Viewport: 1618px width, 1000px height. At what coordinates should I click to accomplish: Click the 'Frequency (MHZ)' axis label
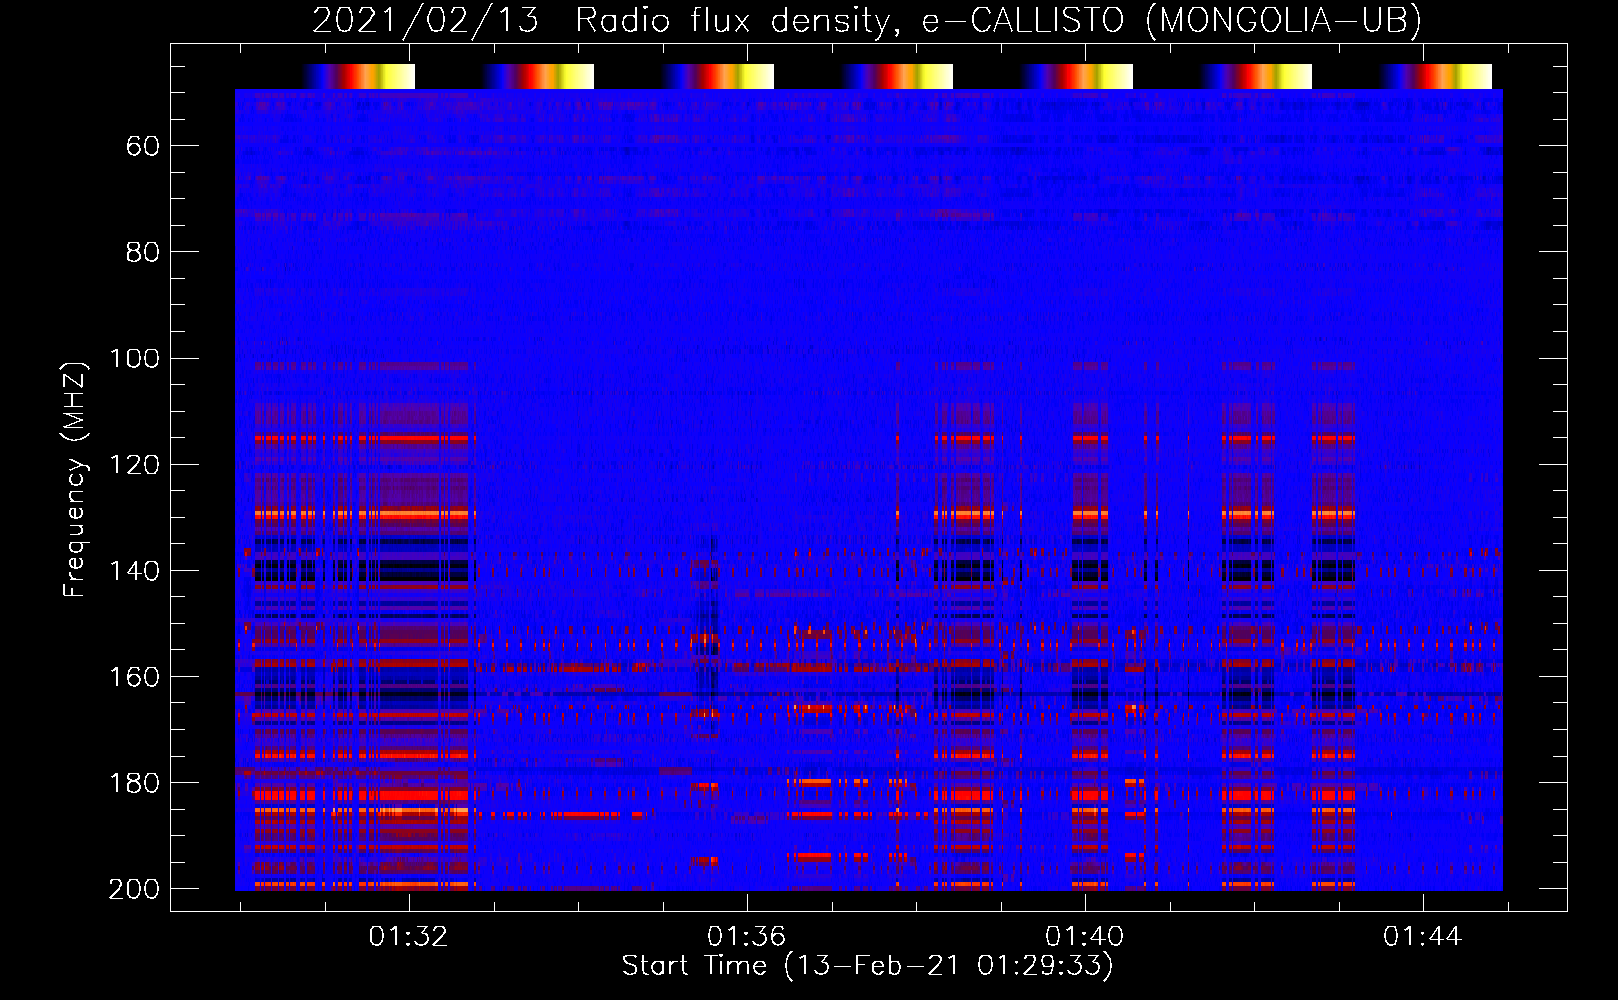[75, 479]
